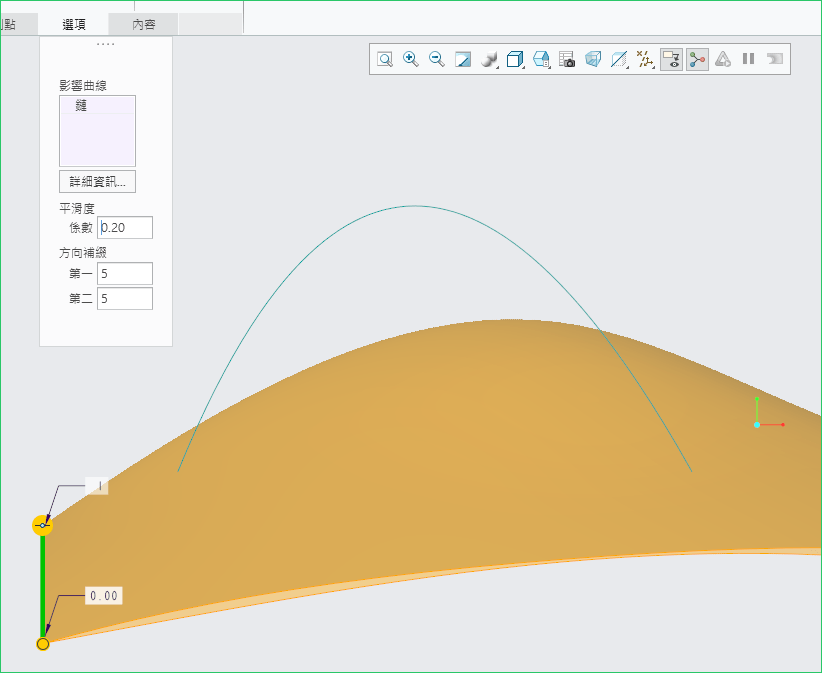Expand the Datum Display Filters dropdown
The width and height of the screenshot is (822, 673).
pyautogui.click(x=645, y=60)
